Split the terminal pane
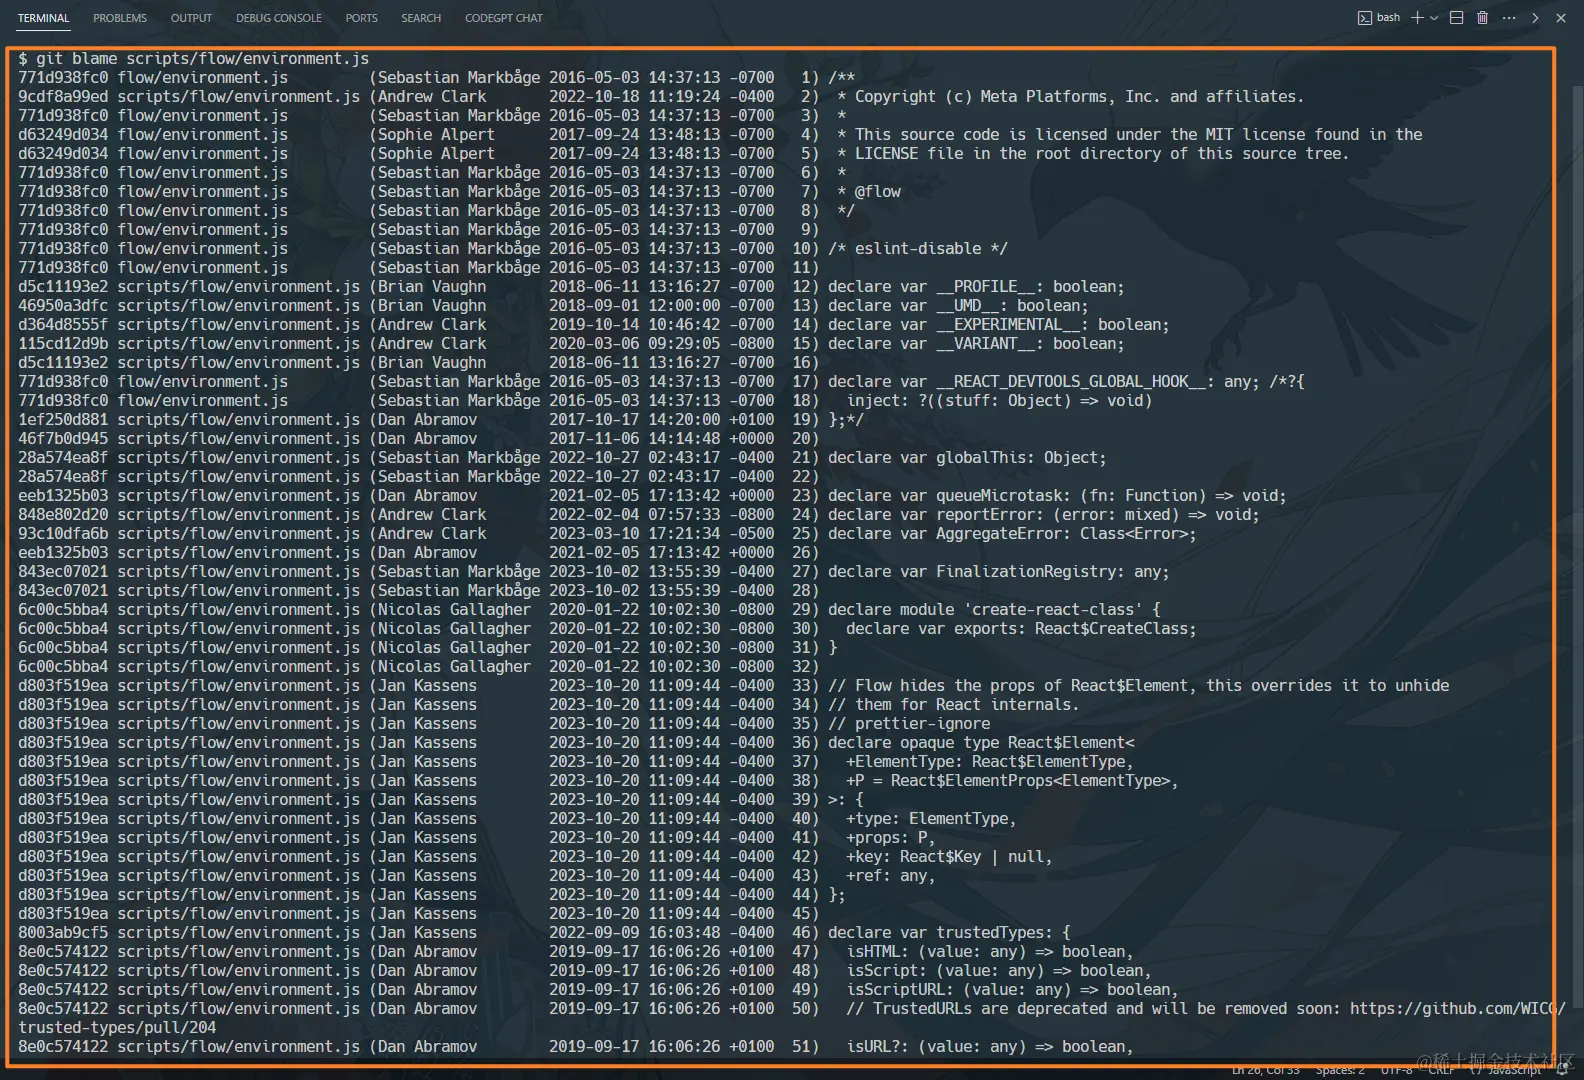 1457,18
